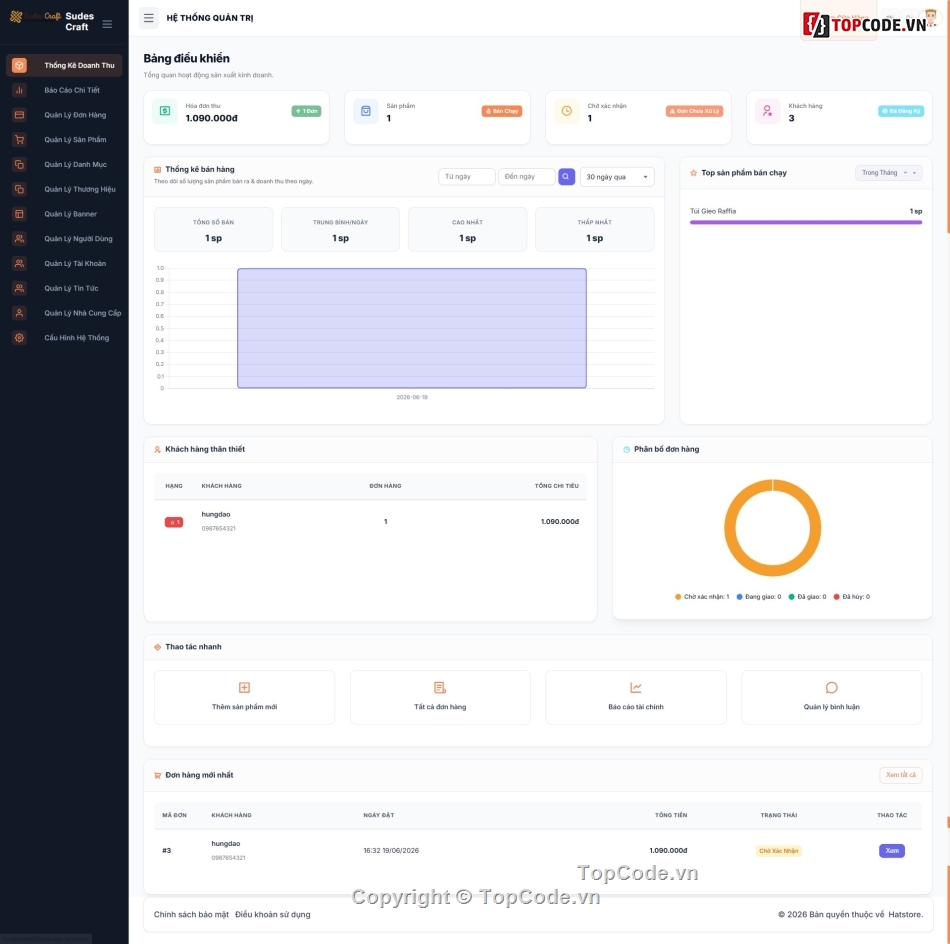Toggle the Đã hủy legend item

click(852, 597)
